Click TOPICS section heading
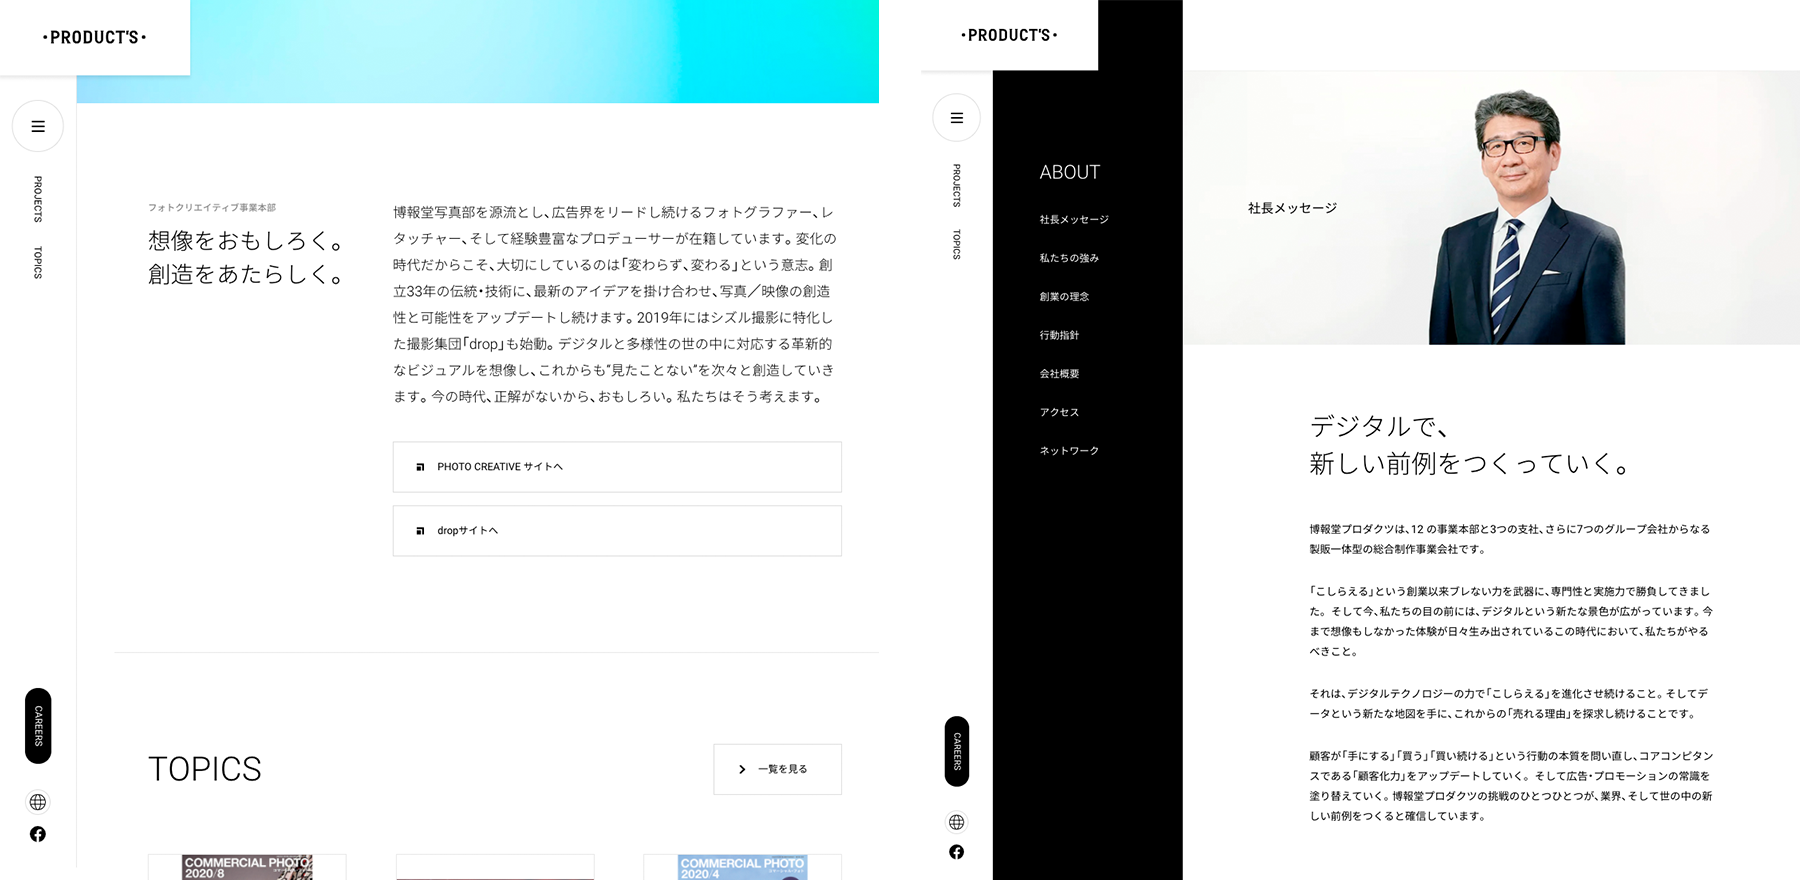 tap(205, 769)
